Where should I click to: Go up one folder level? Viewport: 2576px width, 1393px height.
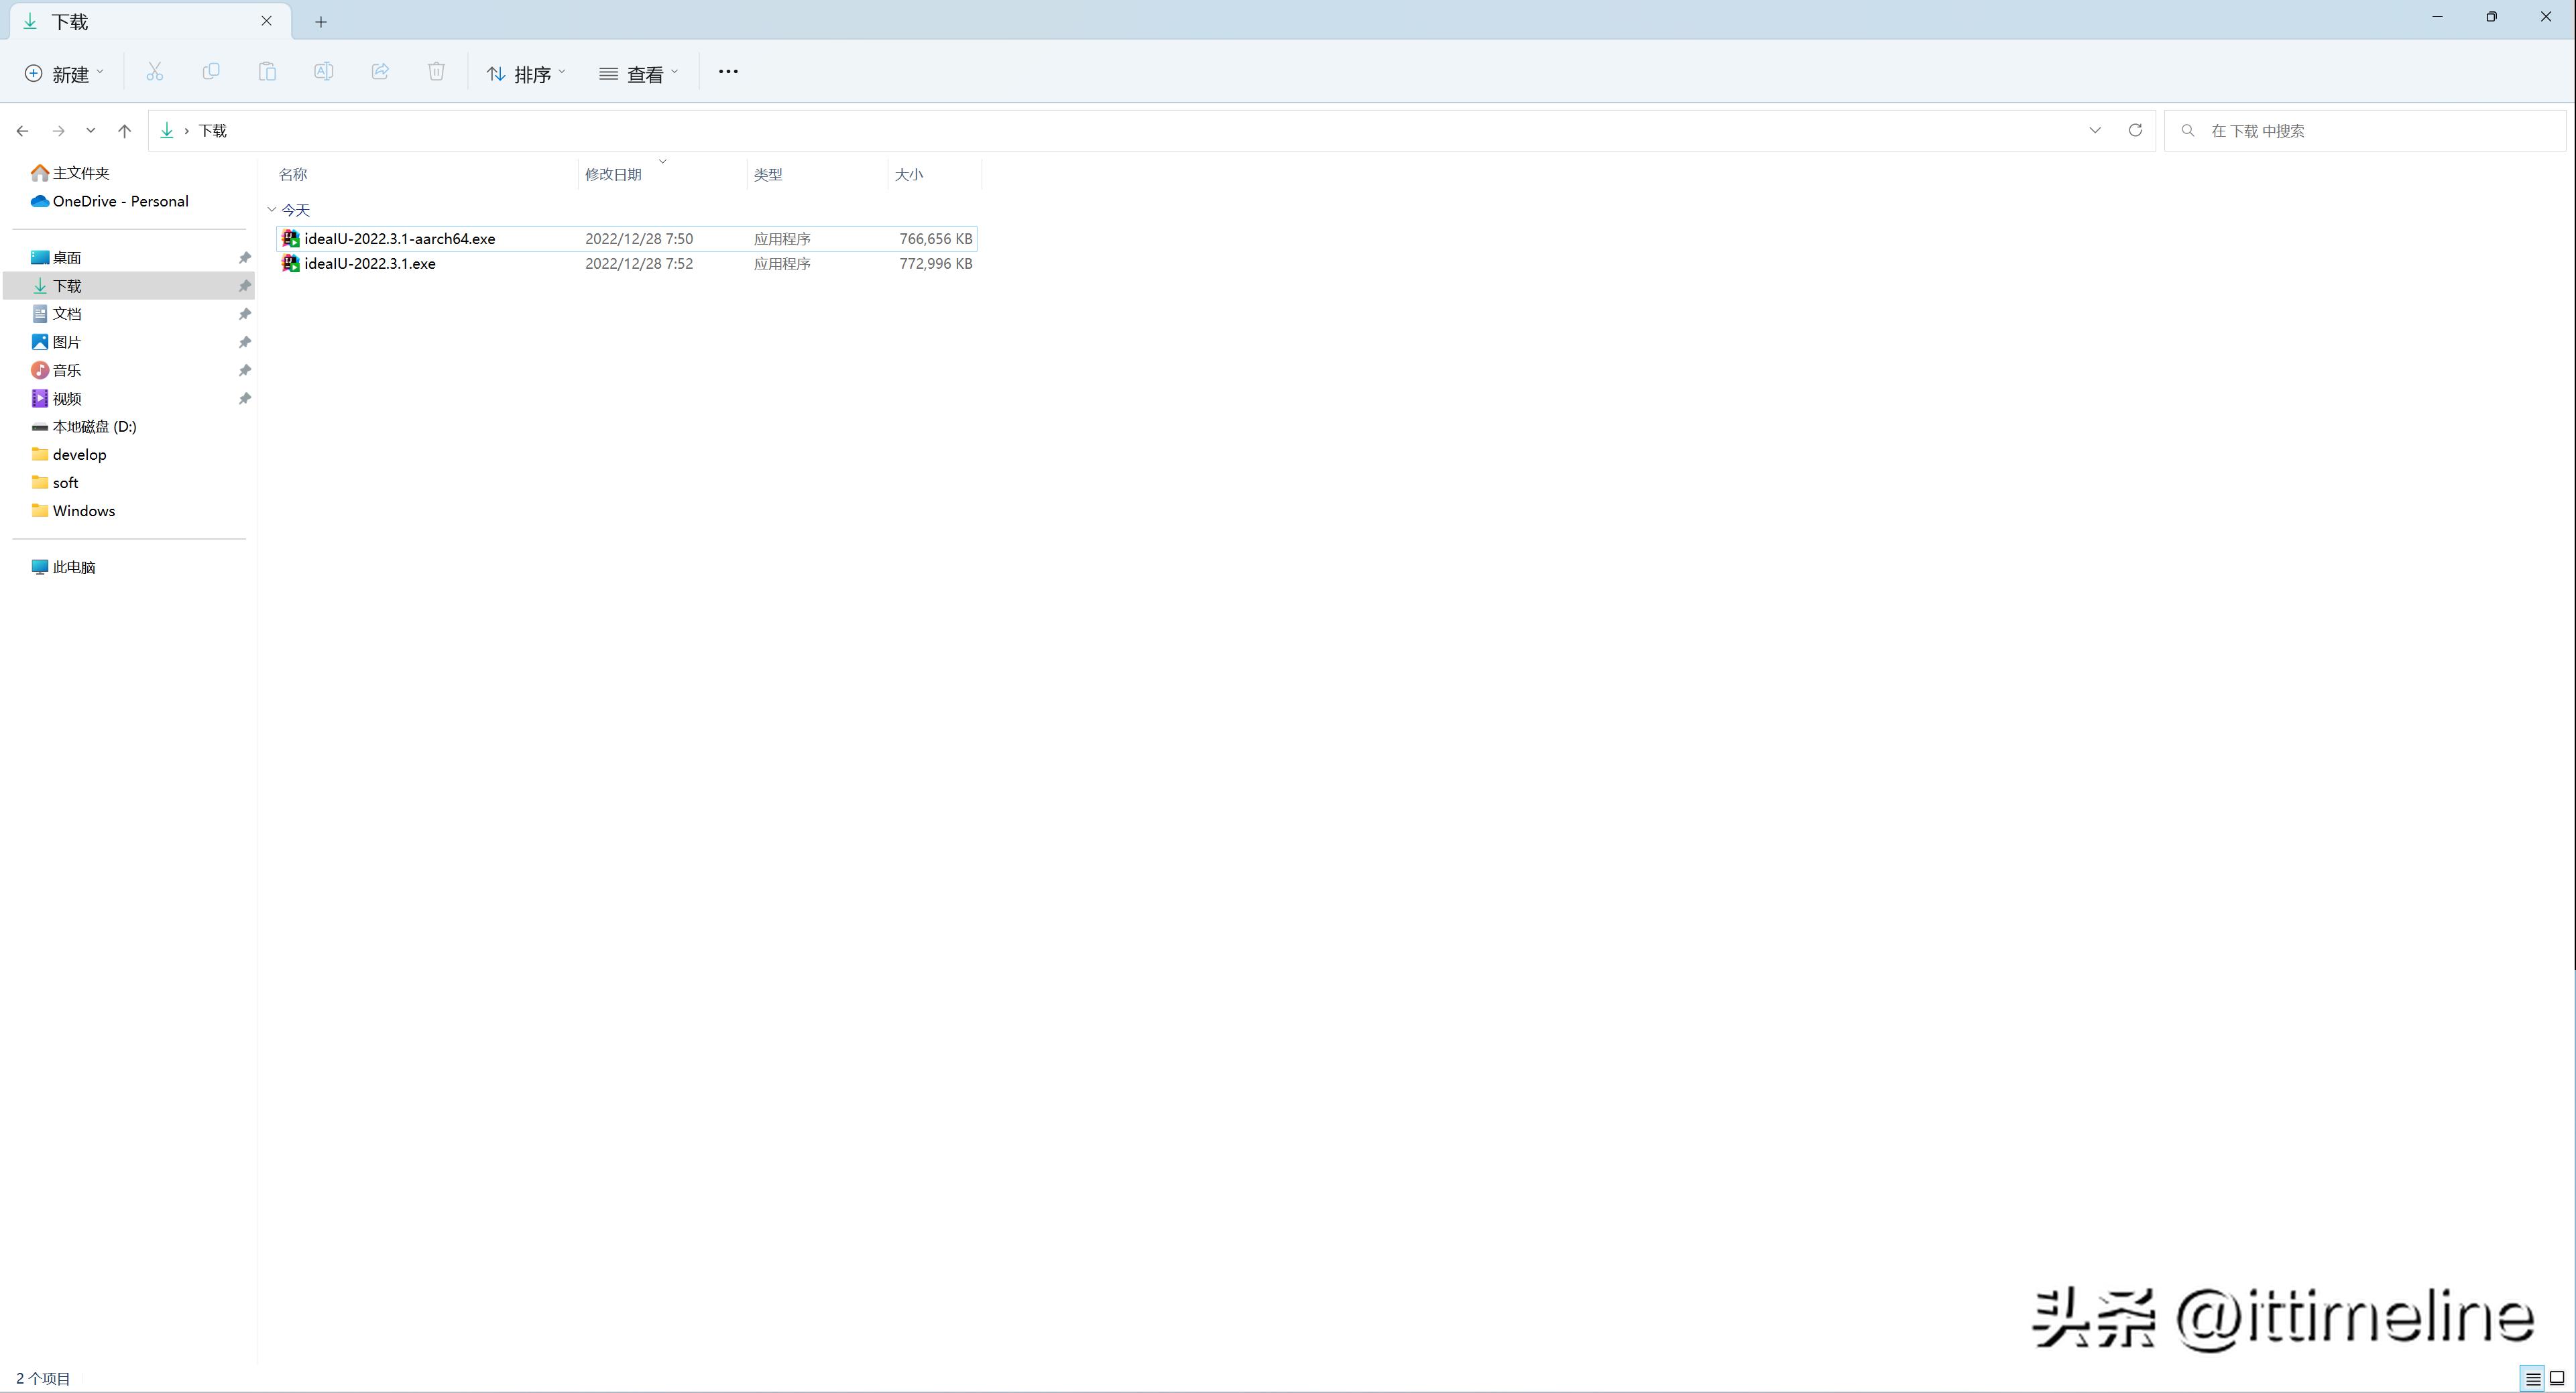(x=124, y=131)
